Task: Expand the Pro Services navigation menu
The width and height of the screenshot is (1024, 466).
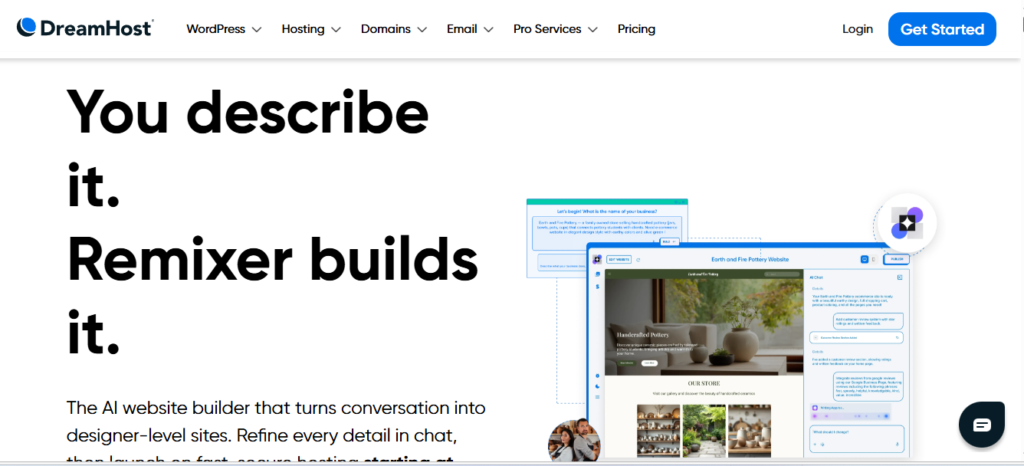Action: 555,29
